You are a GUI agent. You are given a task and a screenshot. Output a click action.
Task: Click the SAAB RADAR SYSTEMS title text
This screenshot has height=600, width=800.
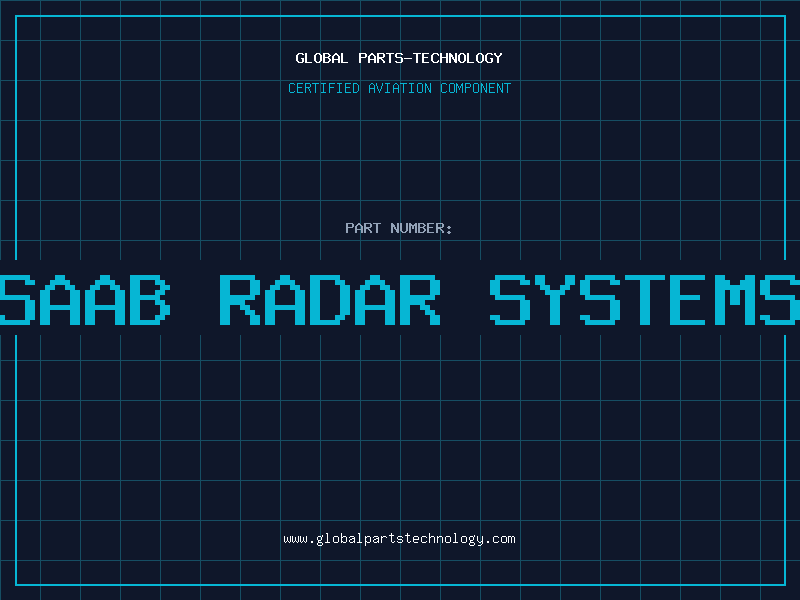400,300
